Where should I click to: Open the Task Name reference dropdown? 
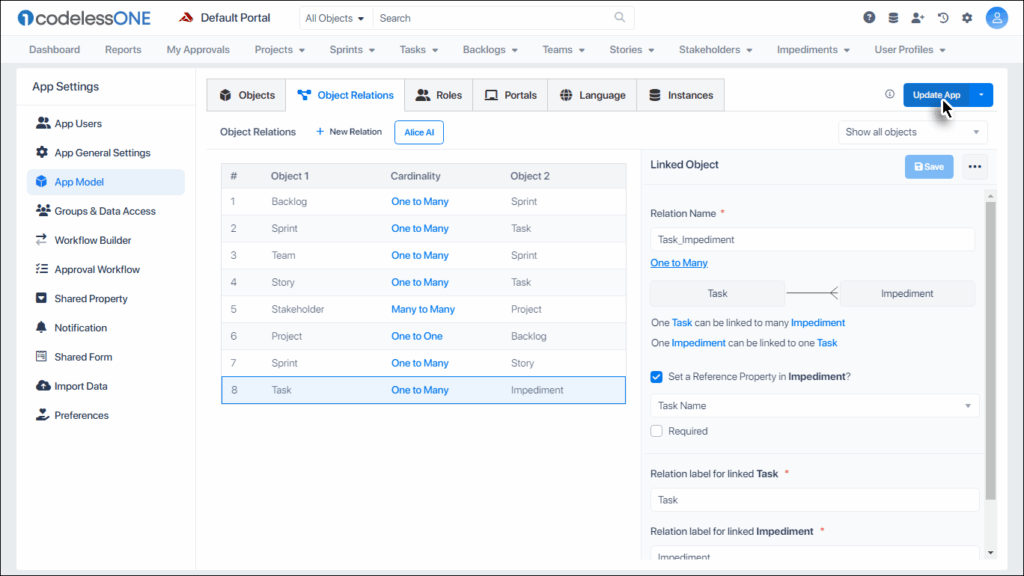(814, 406)
